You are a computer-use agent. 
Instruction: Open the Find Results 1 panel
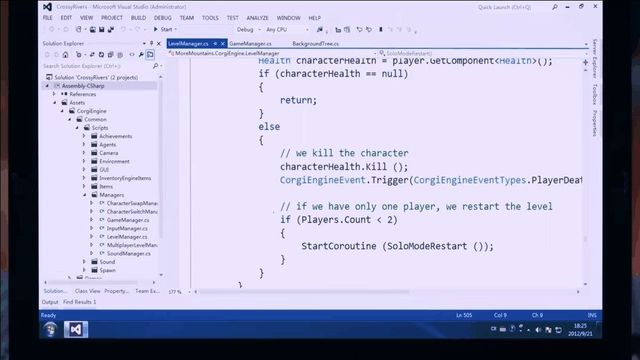coord(80,302)
